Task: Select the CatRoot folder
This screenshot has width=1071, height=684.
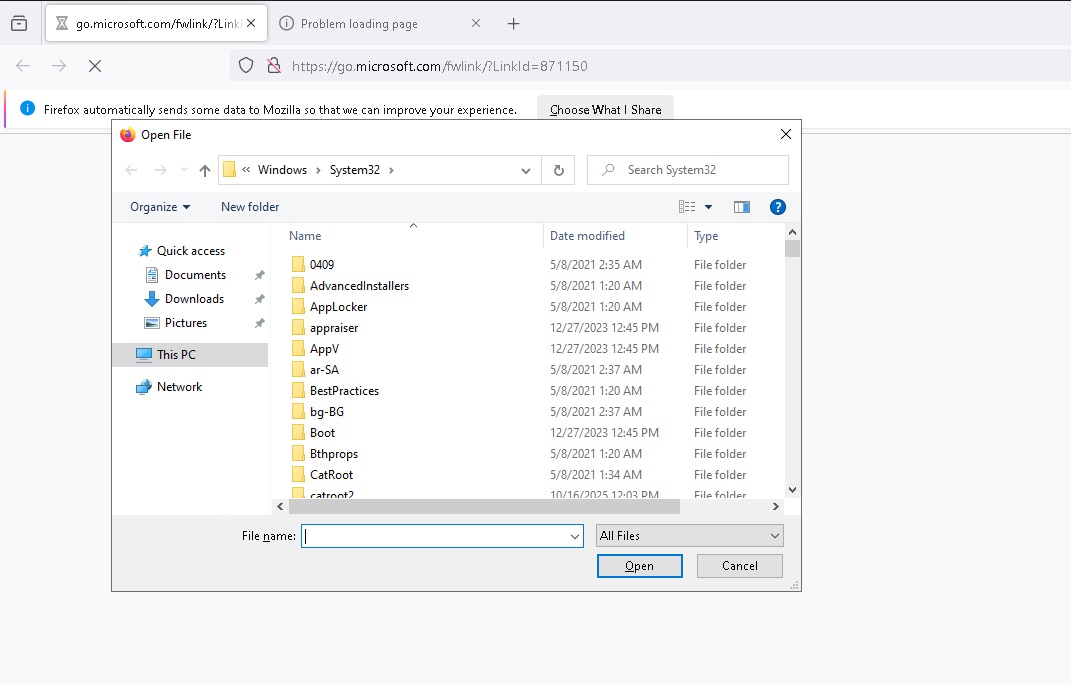Action: 331,475
